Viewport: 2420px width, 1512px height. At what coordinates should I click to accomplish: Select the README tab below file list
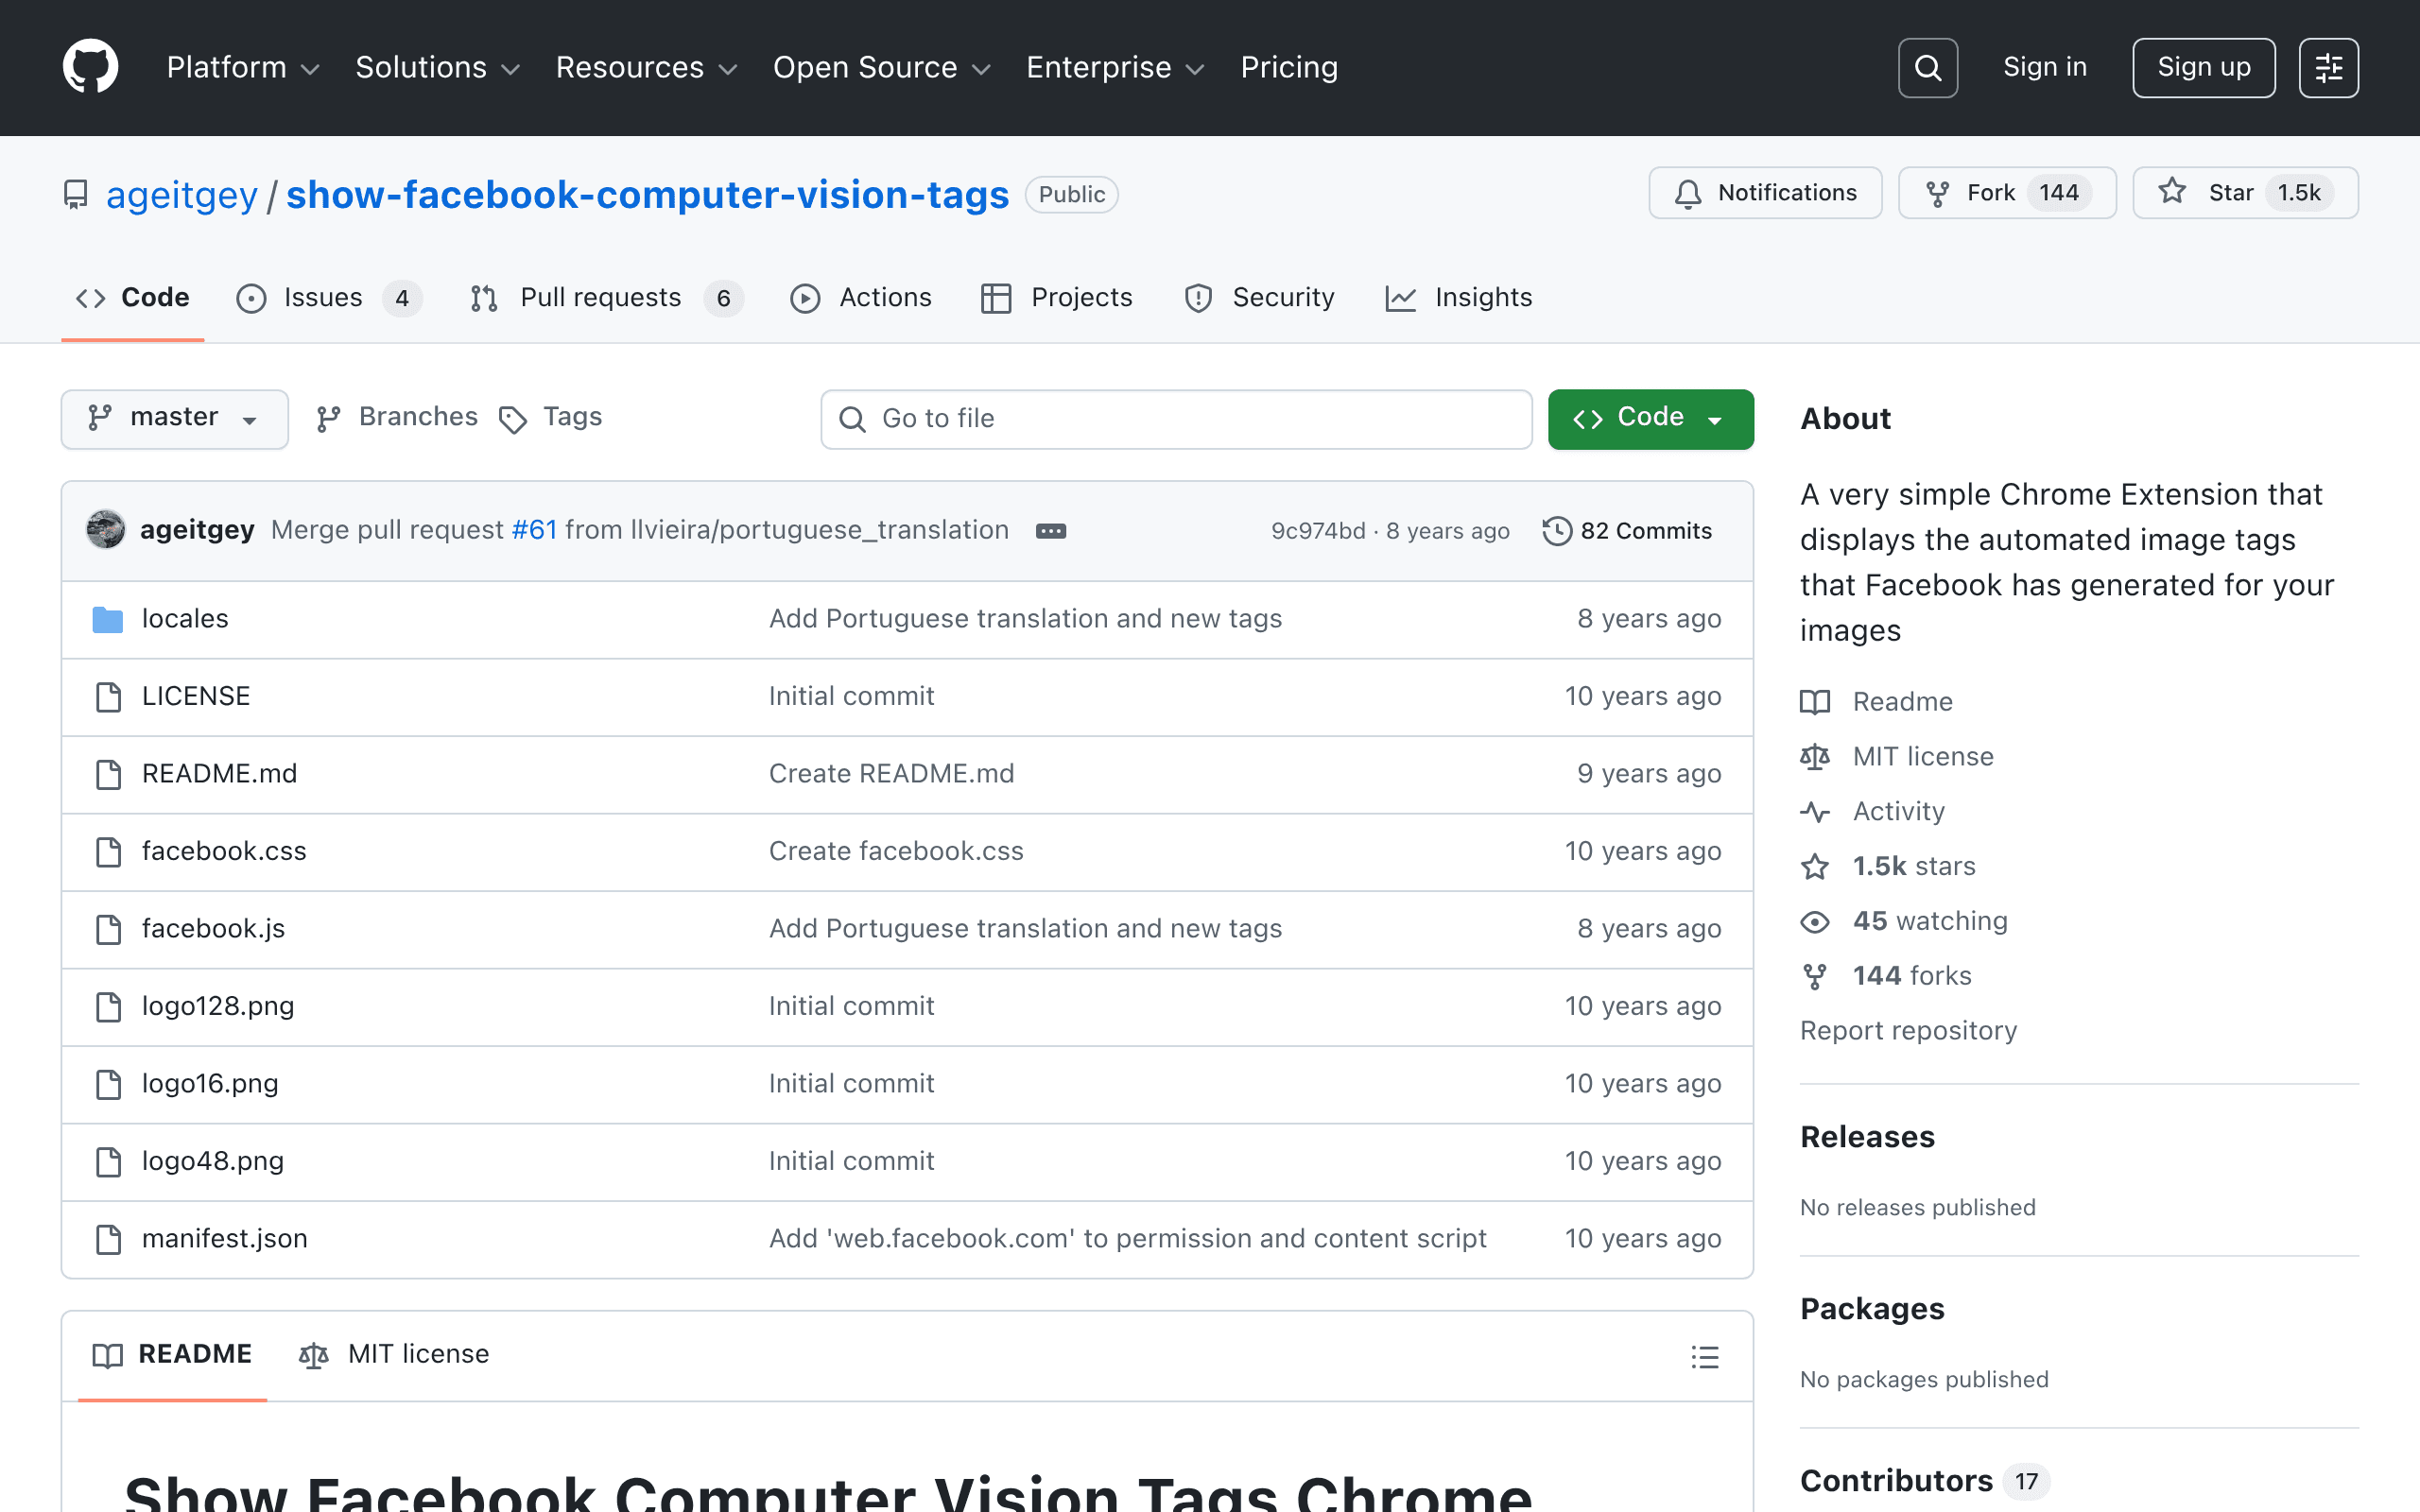point(172,1355)
